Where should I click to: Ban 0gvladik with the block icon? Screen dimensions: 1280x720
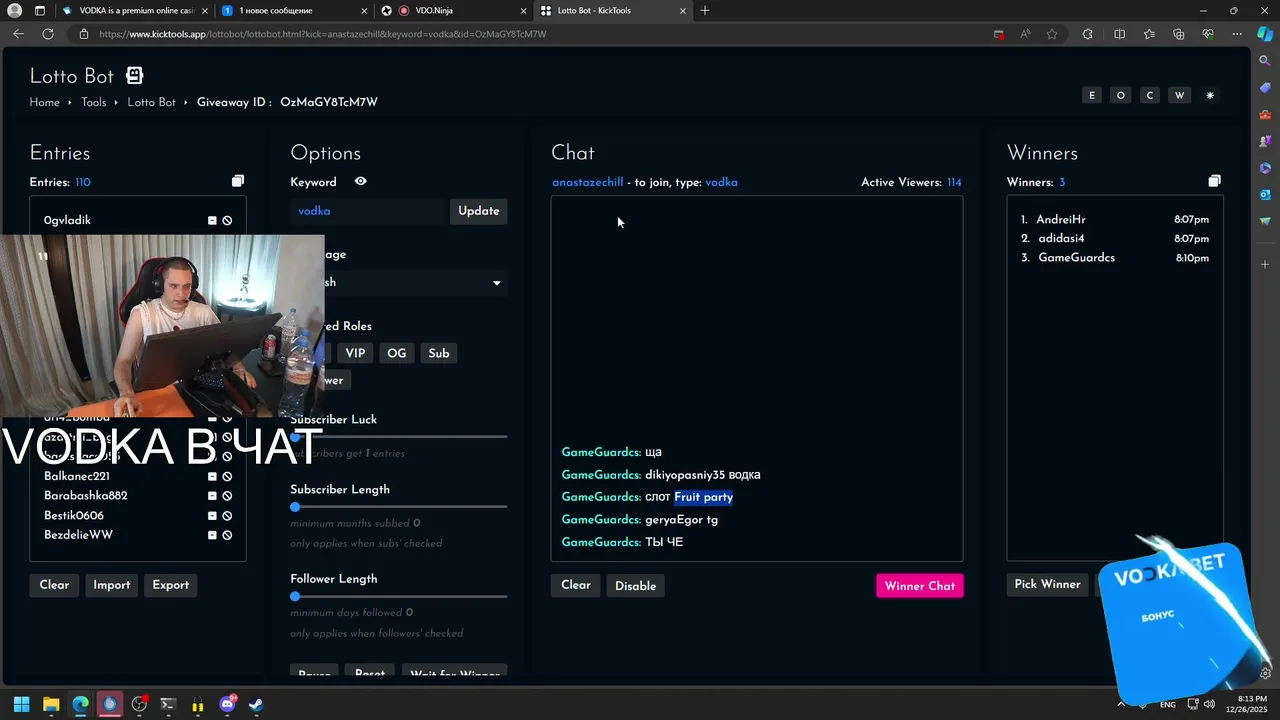[x=227, y=220]
